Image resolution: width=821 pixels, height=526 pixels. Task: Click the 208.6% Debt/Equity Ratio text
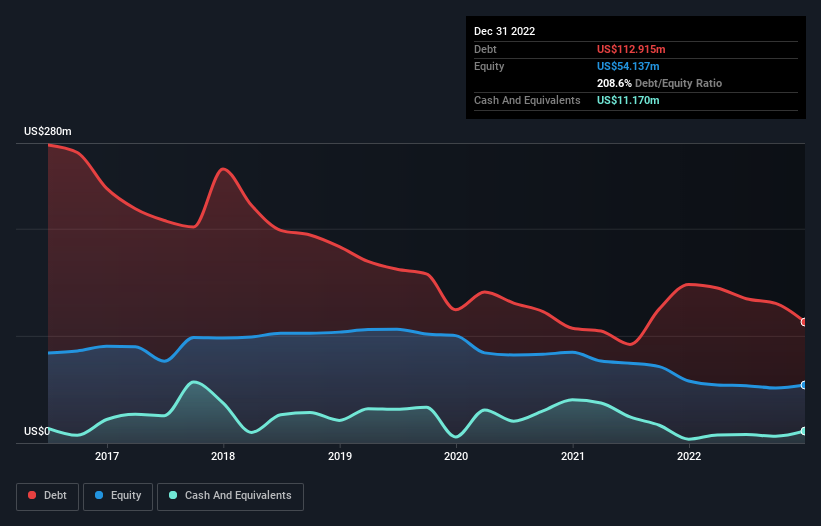point(659,83)
